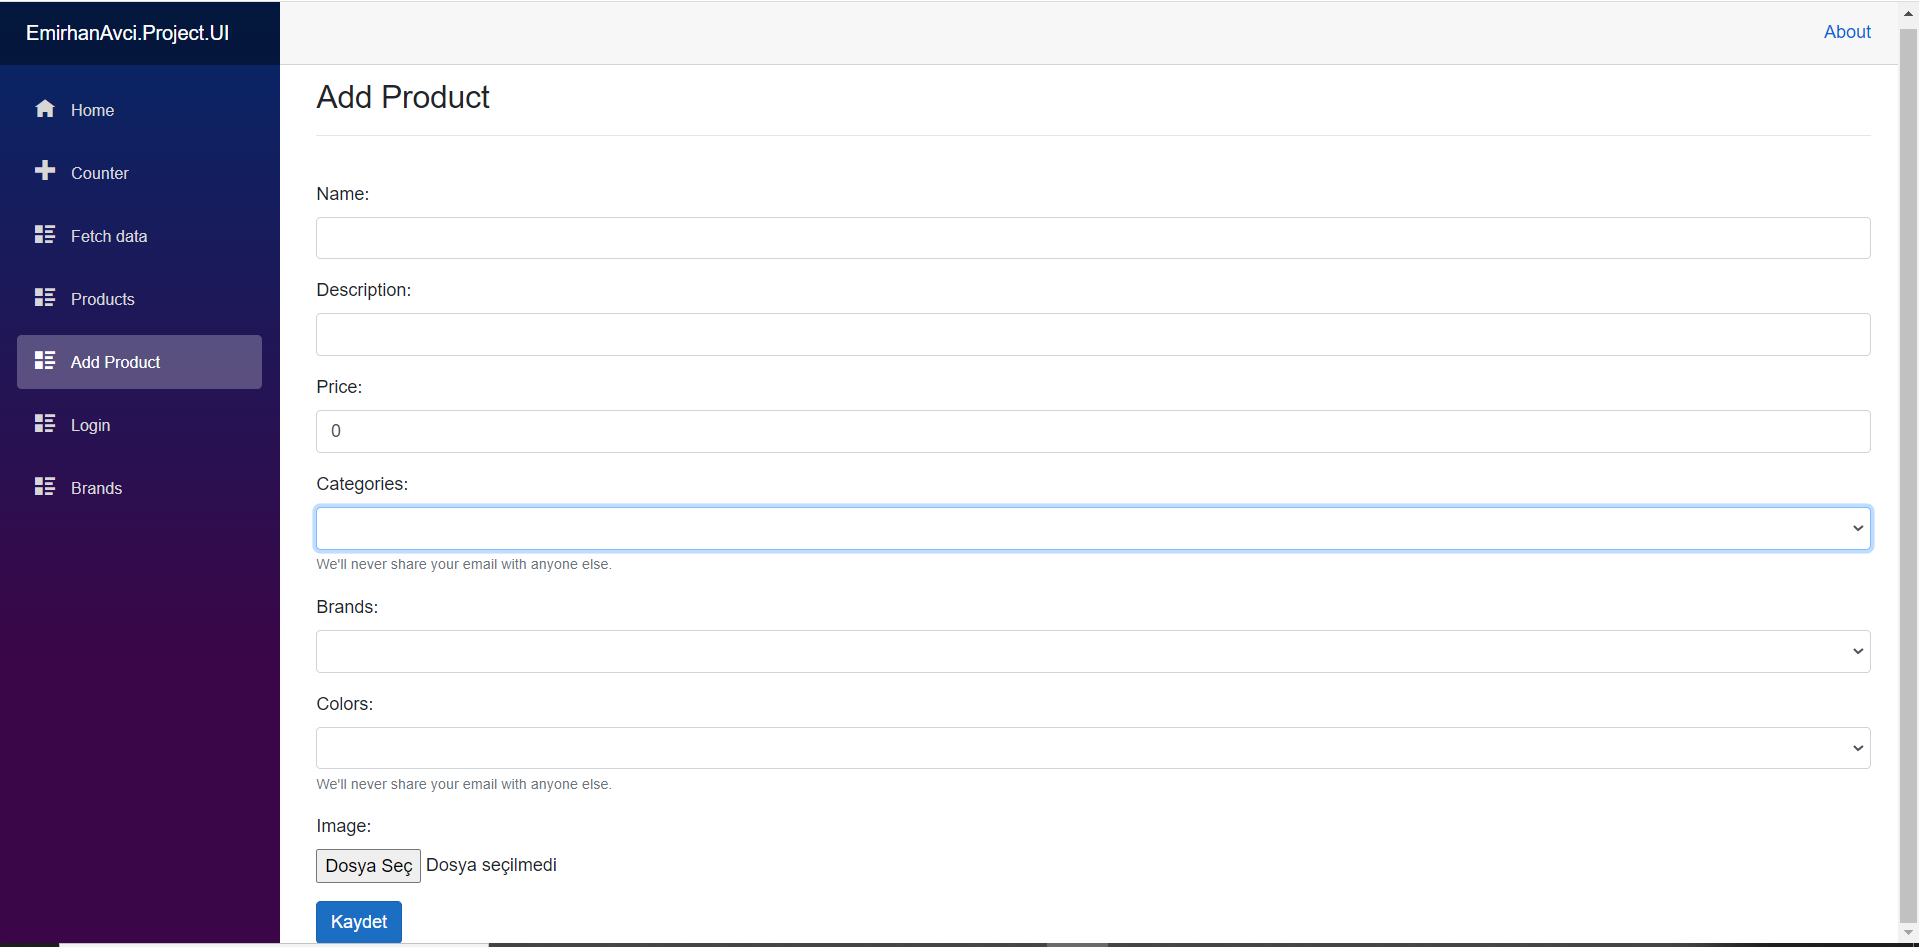The height and width of the screenshot is (947, 1919).
Task: Click the Products list icon
Action: pyautogui.click(x=45, y=298)
